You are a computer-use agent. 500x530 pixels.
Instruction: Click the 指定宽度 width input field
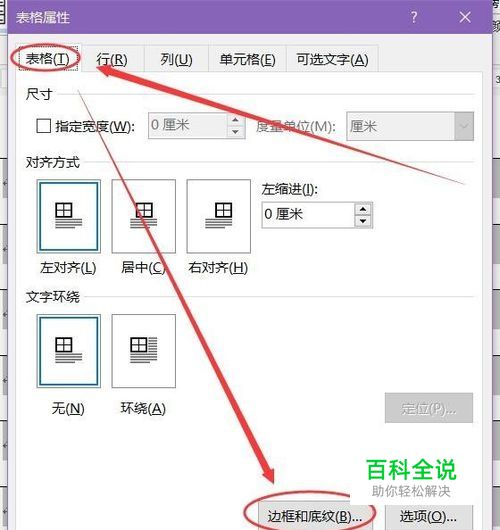point(188,125)
